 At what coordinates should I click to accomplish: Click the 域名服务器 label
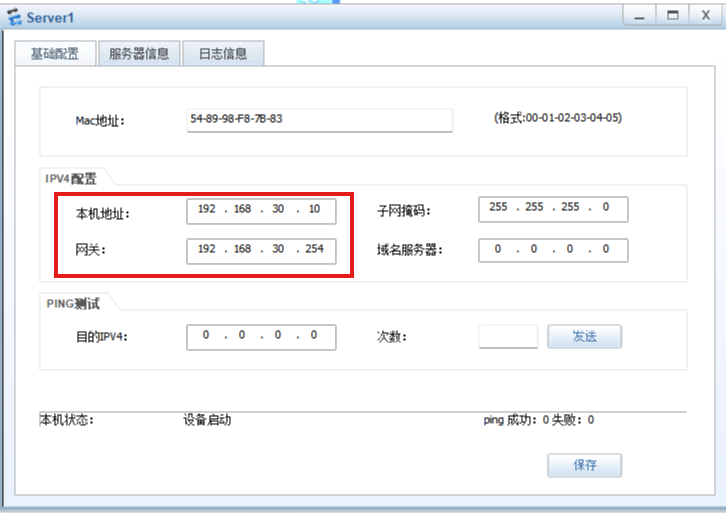(409, 250)
